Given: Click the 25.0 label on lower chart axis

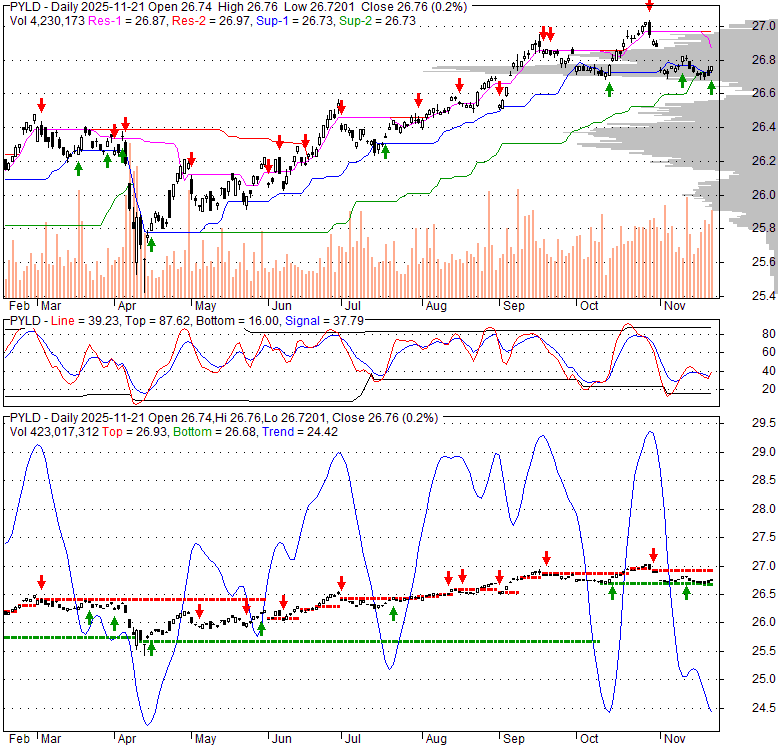Looking at the screenshot, I should tap(764, 679).
